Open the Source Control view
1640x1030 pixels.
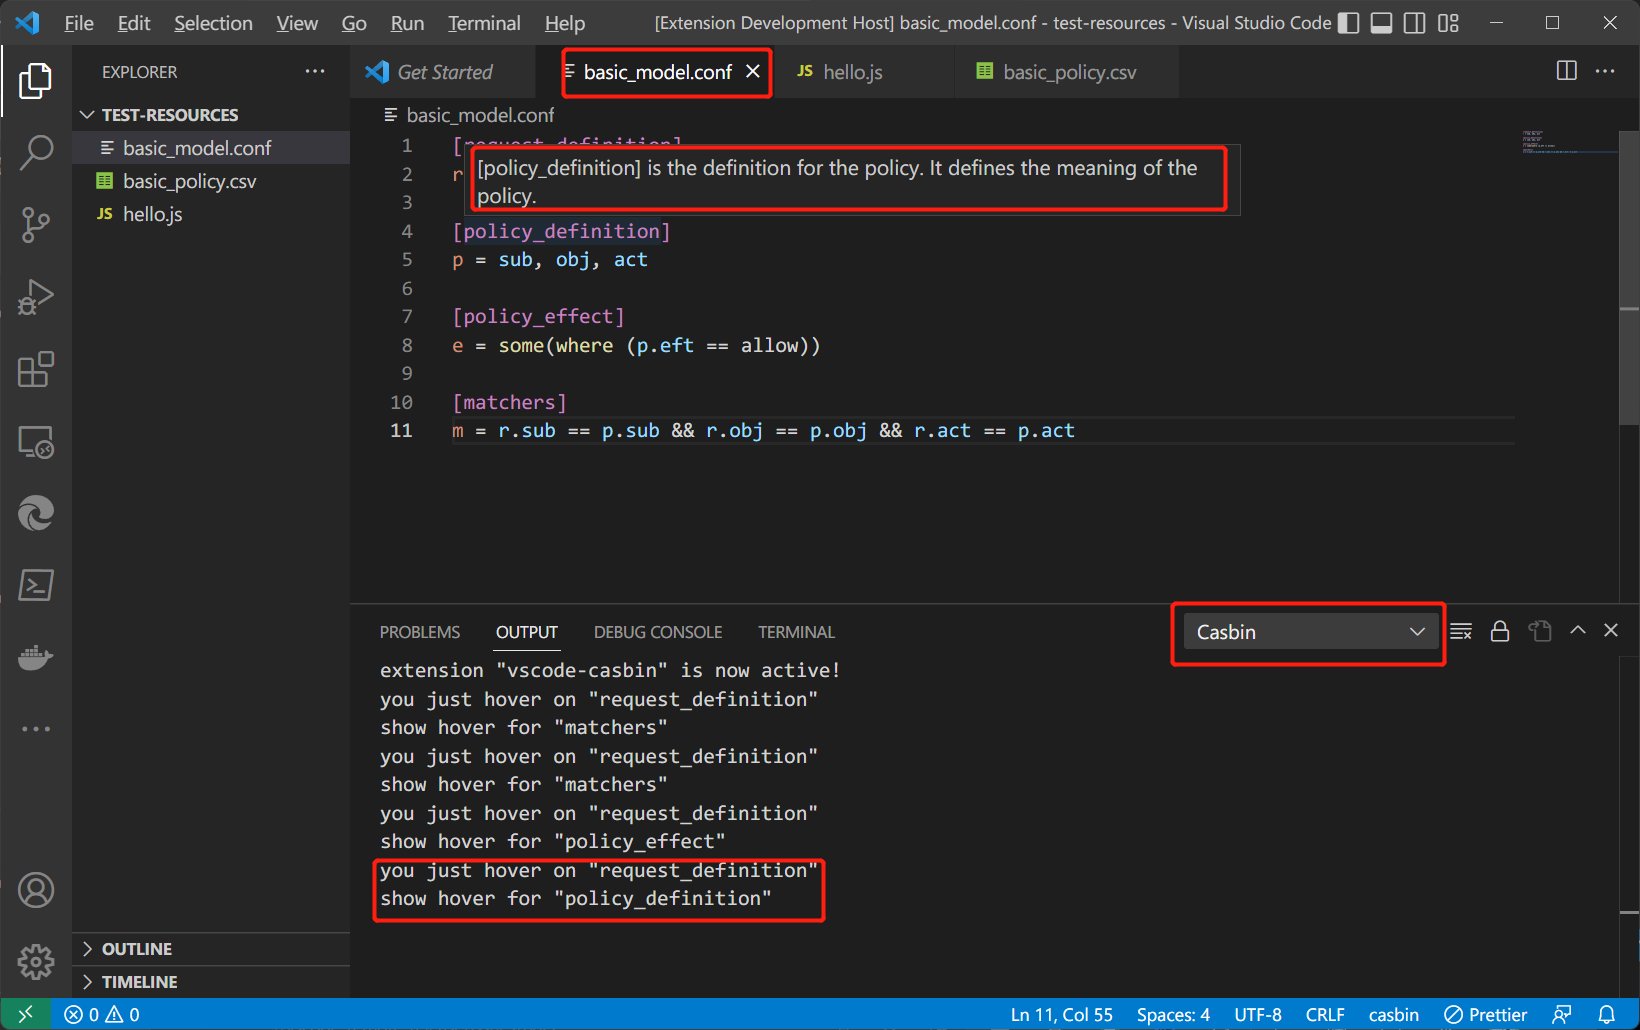click(36, 225)
